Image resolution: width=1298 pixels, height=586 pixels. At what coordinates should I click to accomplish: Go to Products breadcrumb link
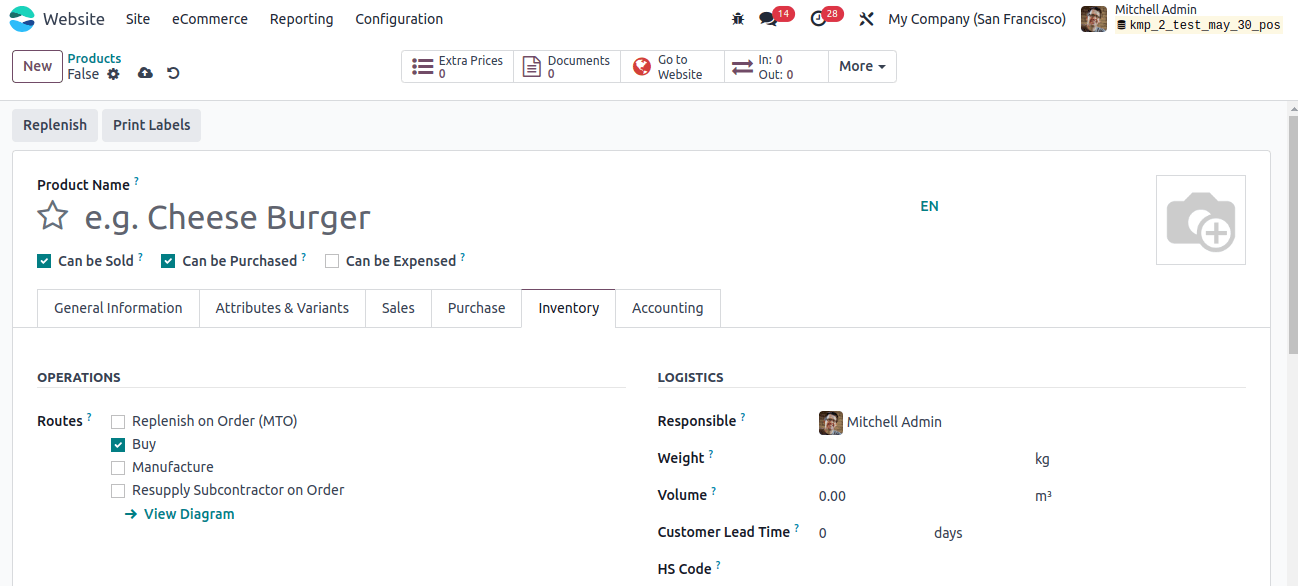pos(94,58)
